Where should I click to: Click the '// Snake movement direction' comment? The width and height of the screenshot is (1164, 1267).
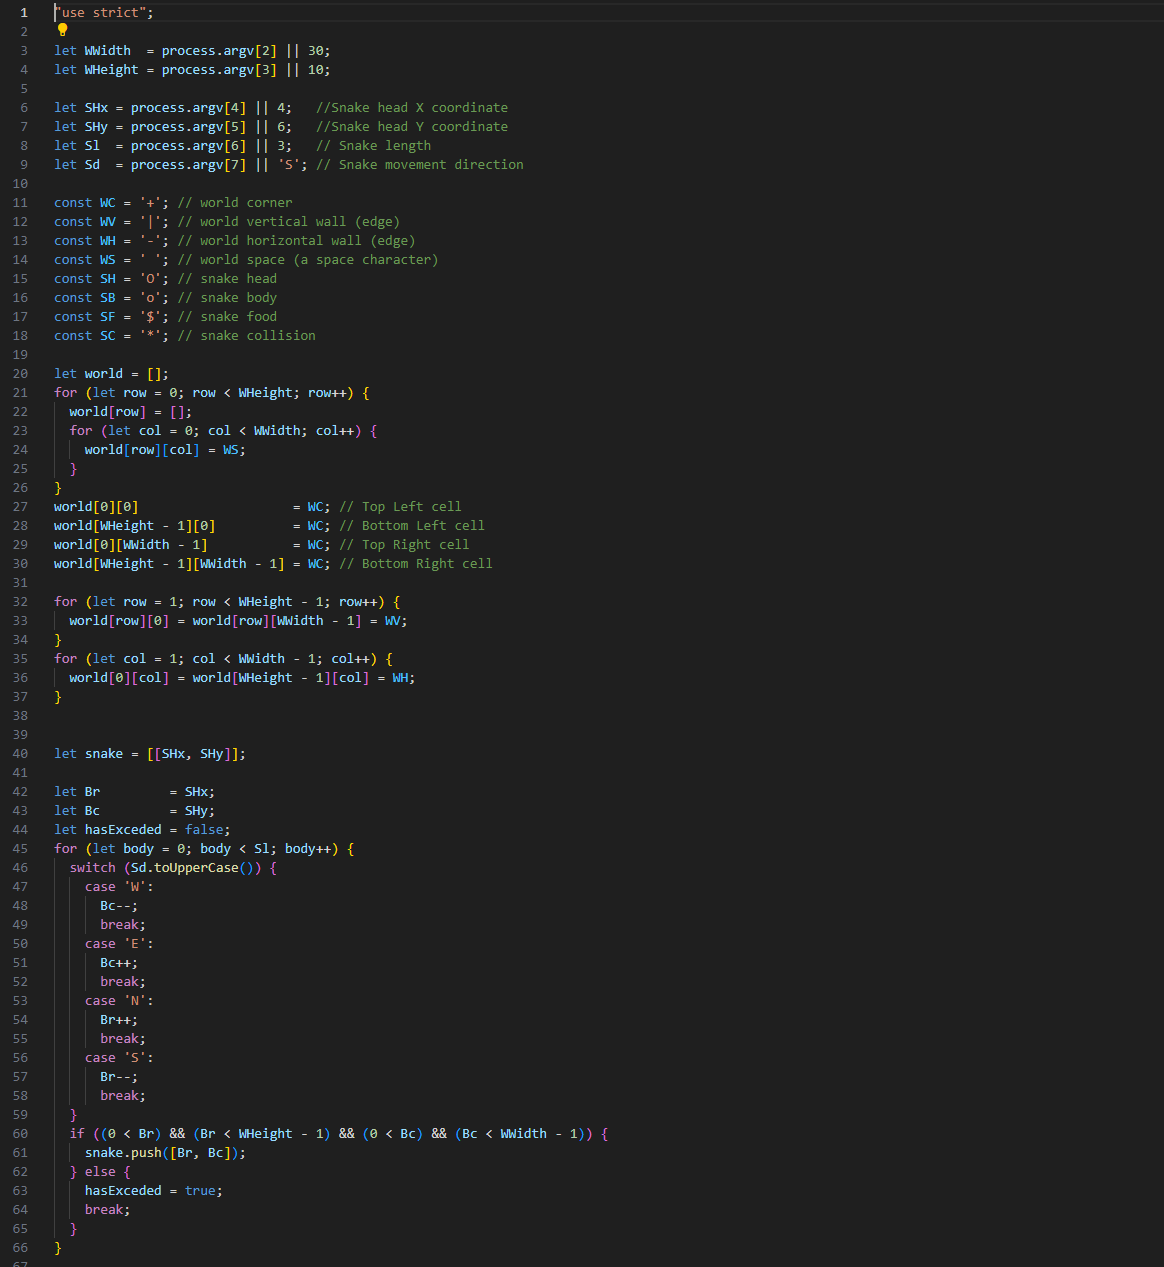point(419,165)
